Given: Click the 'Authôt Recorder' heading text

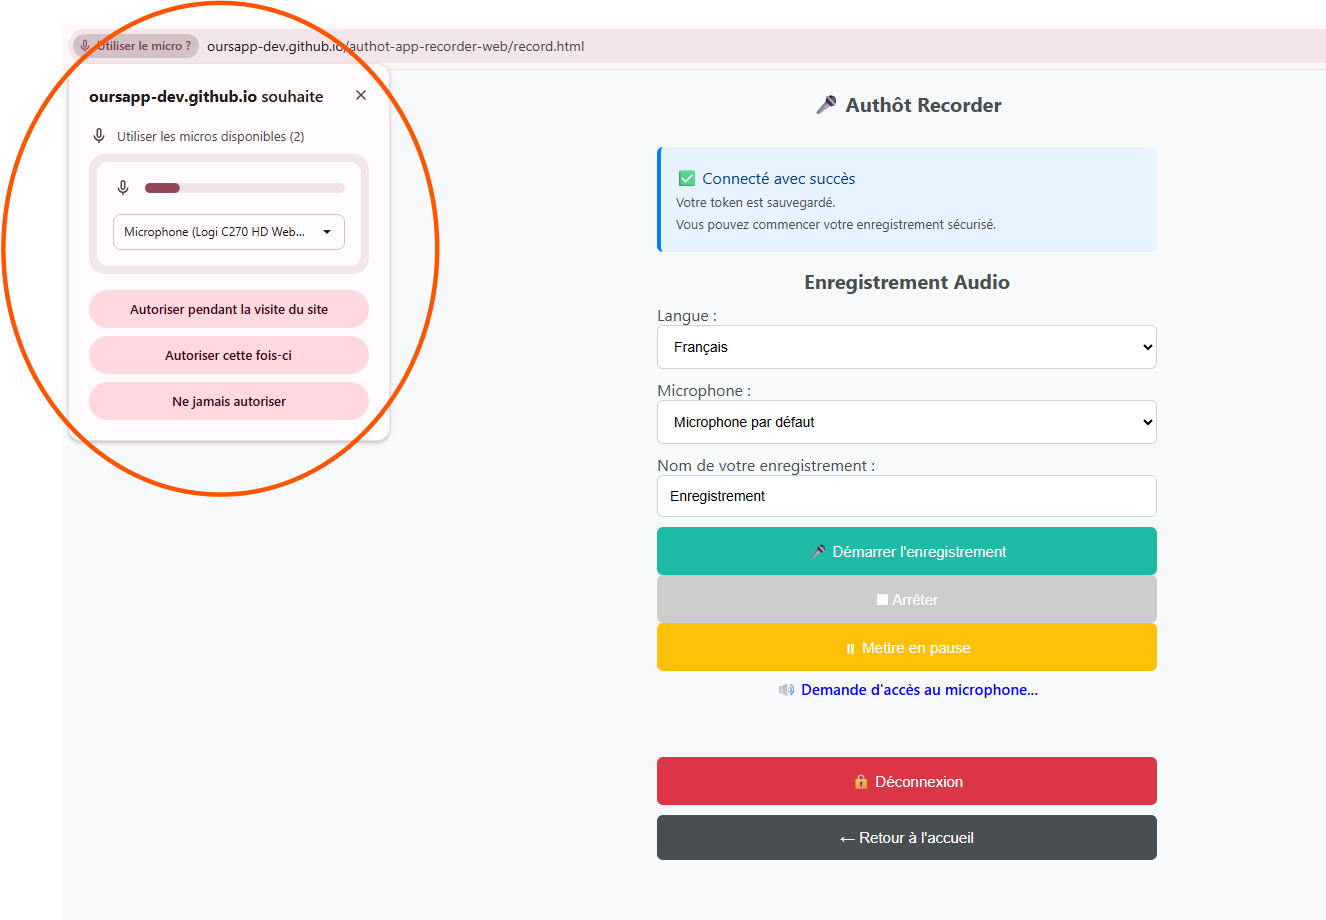Looking at the screenshot, I should (x=923, y=105).
